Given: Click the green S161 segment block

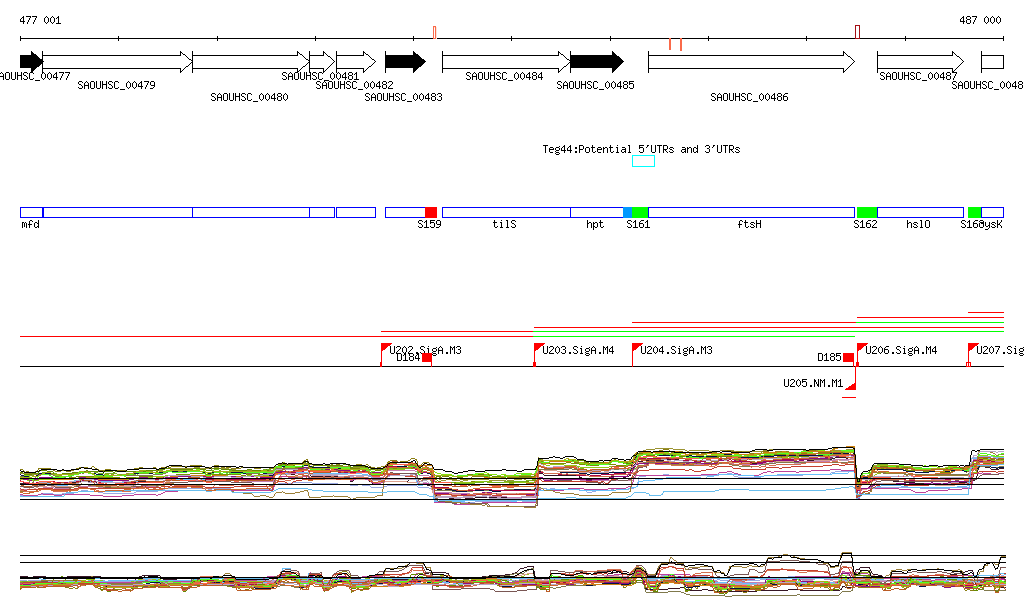Looking at the screenshot, I should [x=640, y=212].
